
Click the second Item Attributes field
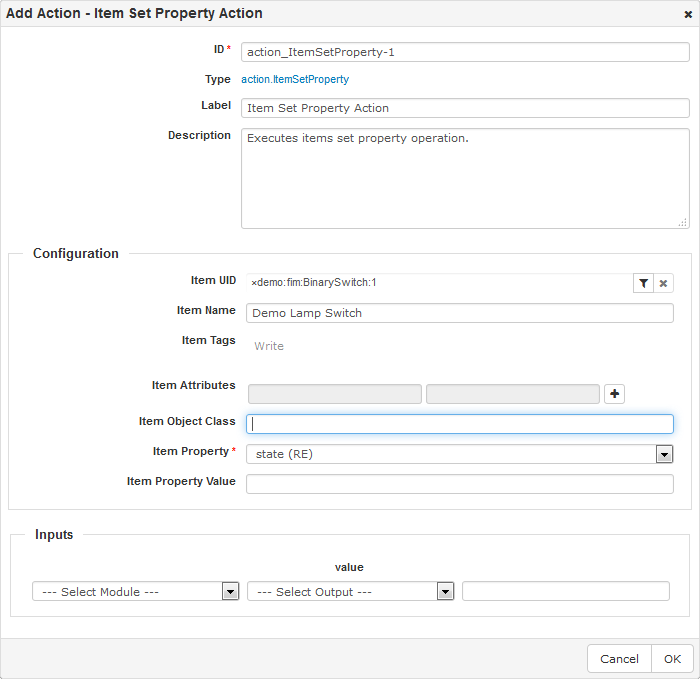(512, 394)
